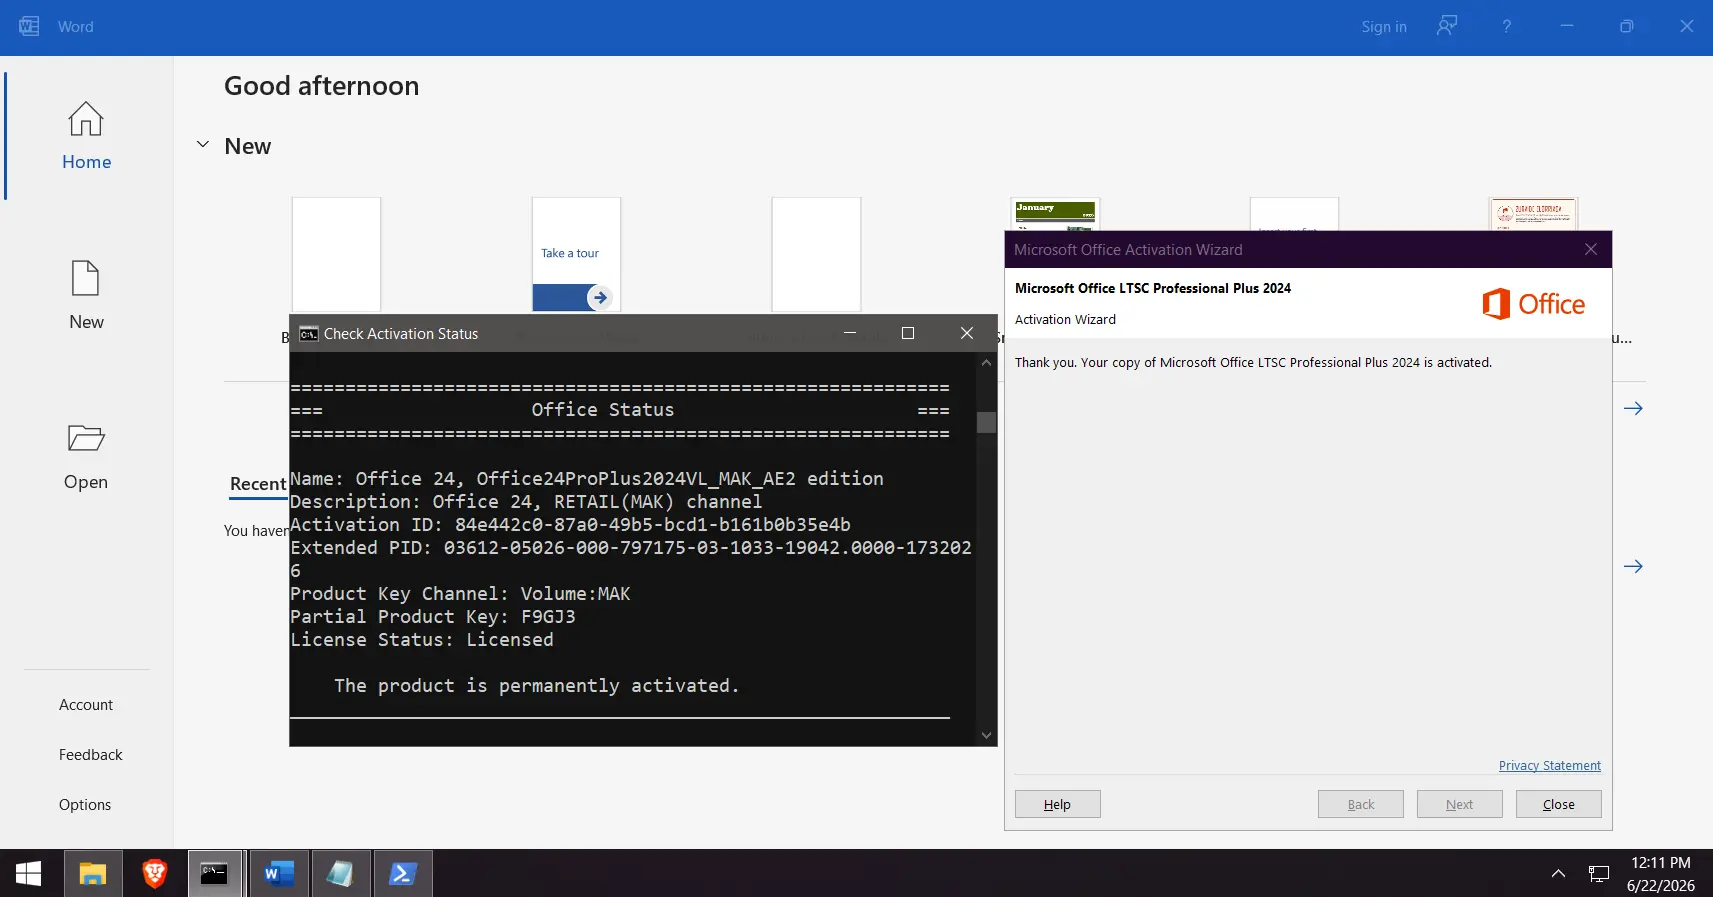
Task: Click the Check Activation Status window system icon
Action: coord(309,334)
